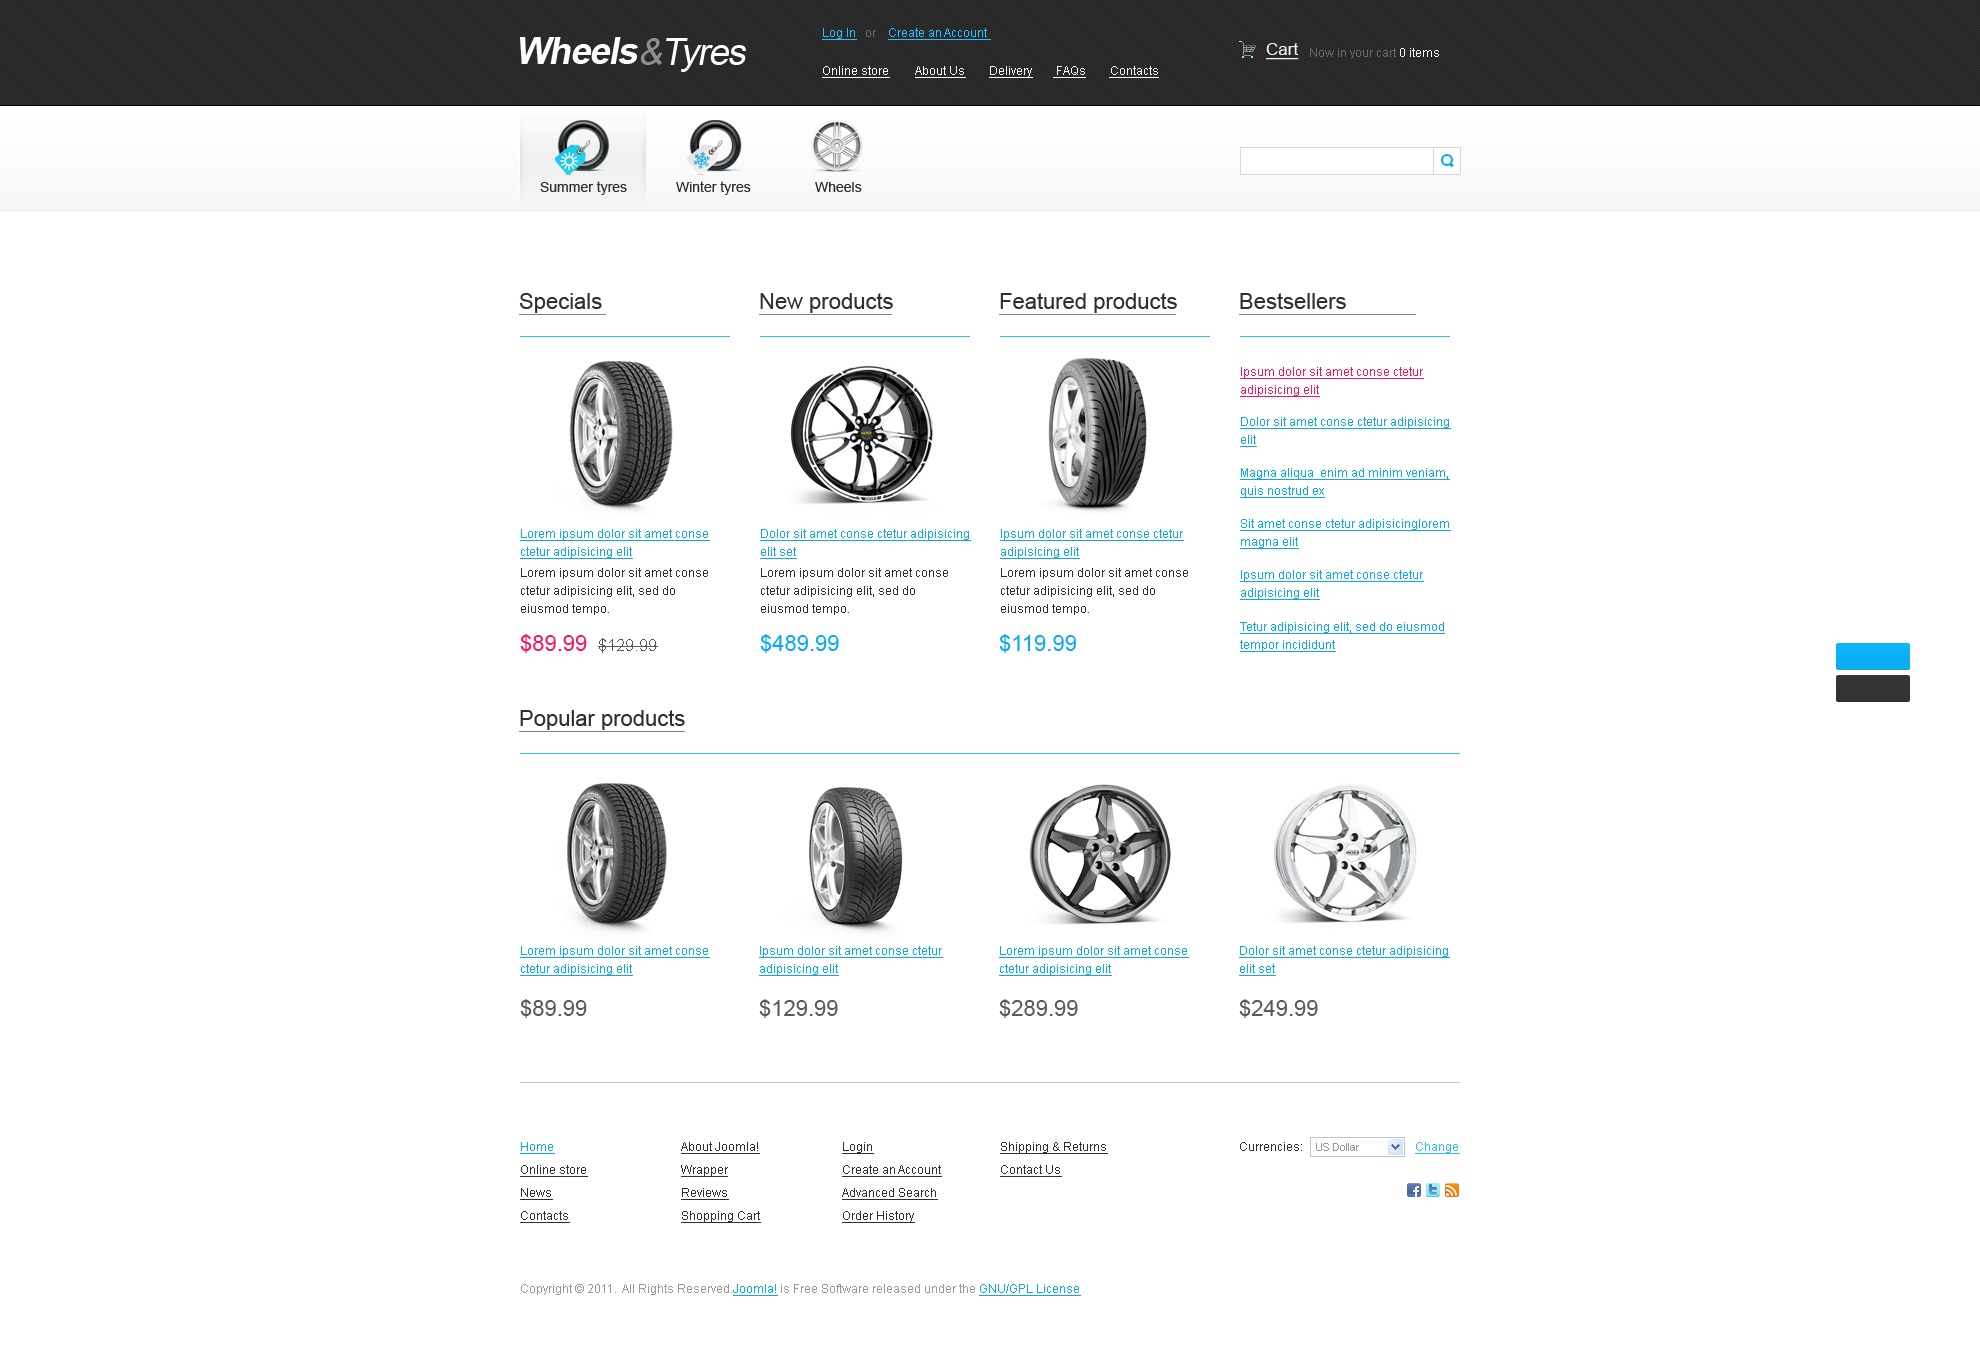Click the Create an Account header link
Screen dimensions: 1980x1366
(938, 33)
